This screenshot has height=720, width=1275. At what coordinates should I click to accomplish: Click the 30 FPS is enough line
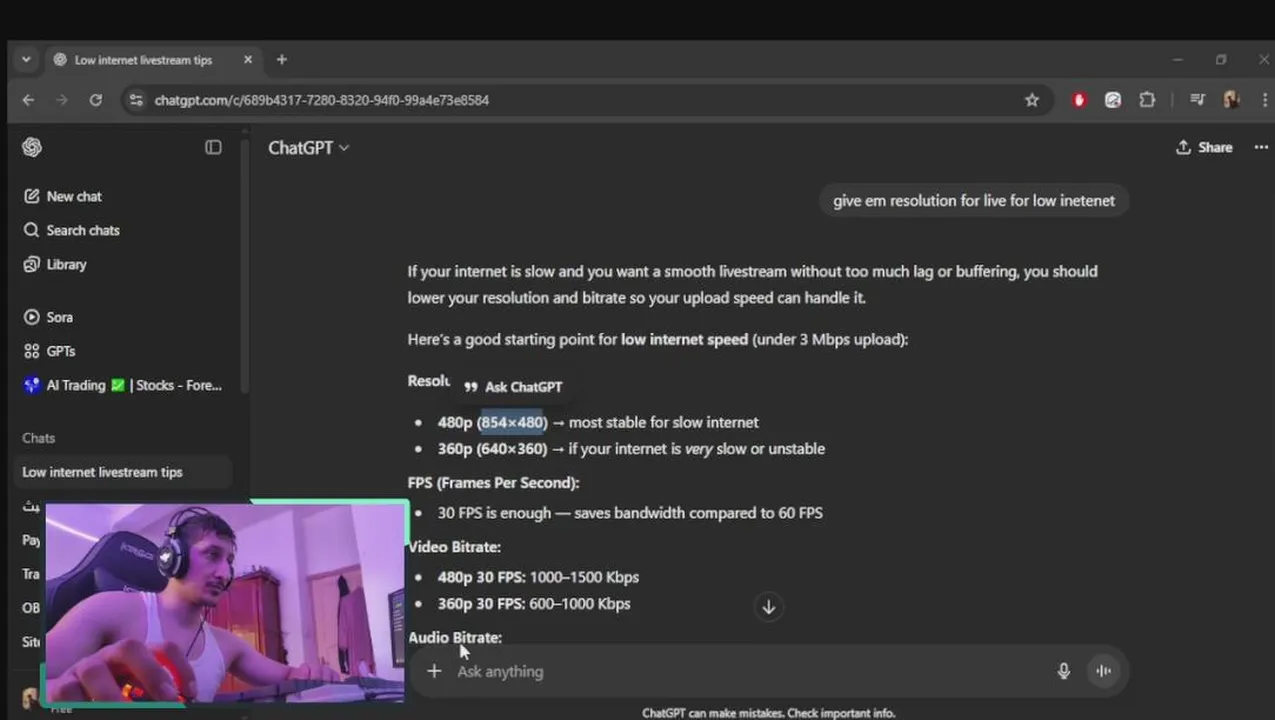tap(630, 513)
